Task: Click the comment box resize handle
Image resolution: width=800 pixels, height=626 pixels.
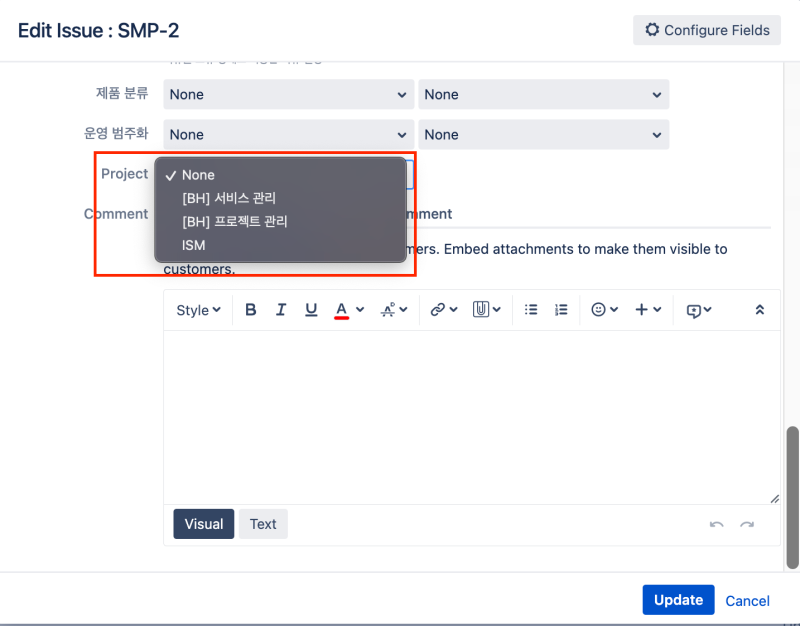Action: point(774,498)
